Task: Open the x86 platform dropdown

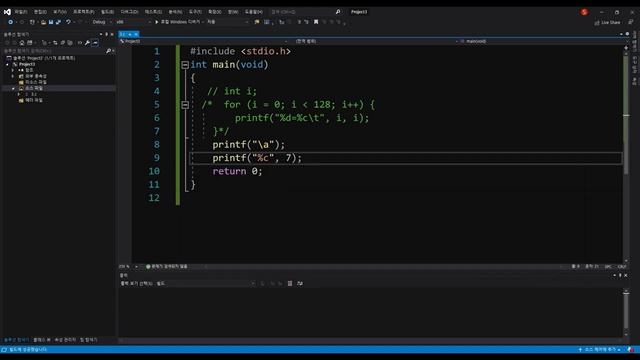Action: [133, 22]
